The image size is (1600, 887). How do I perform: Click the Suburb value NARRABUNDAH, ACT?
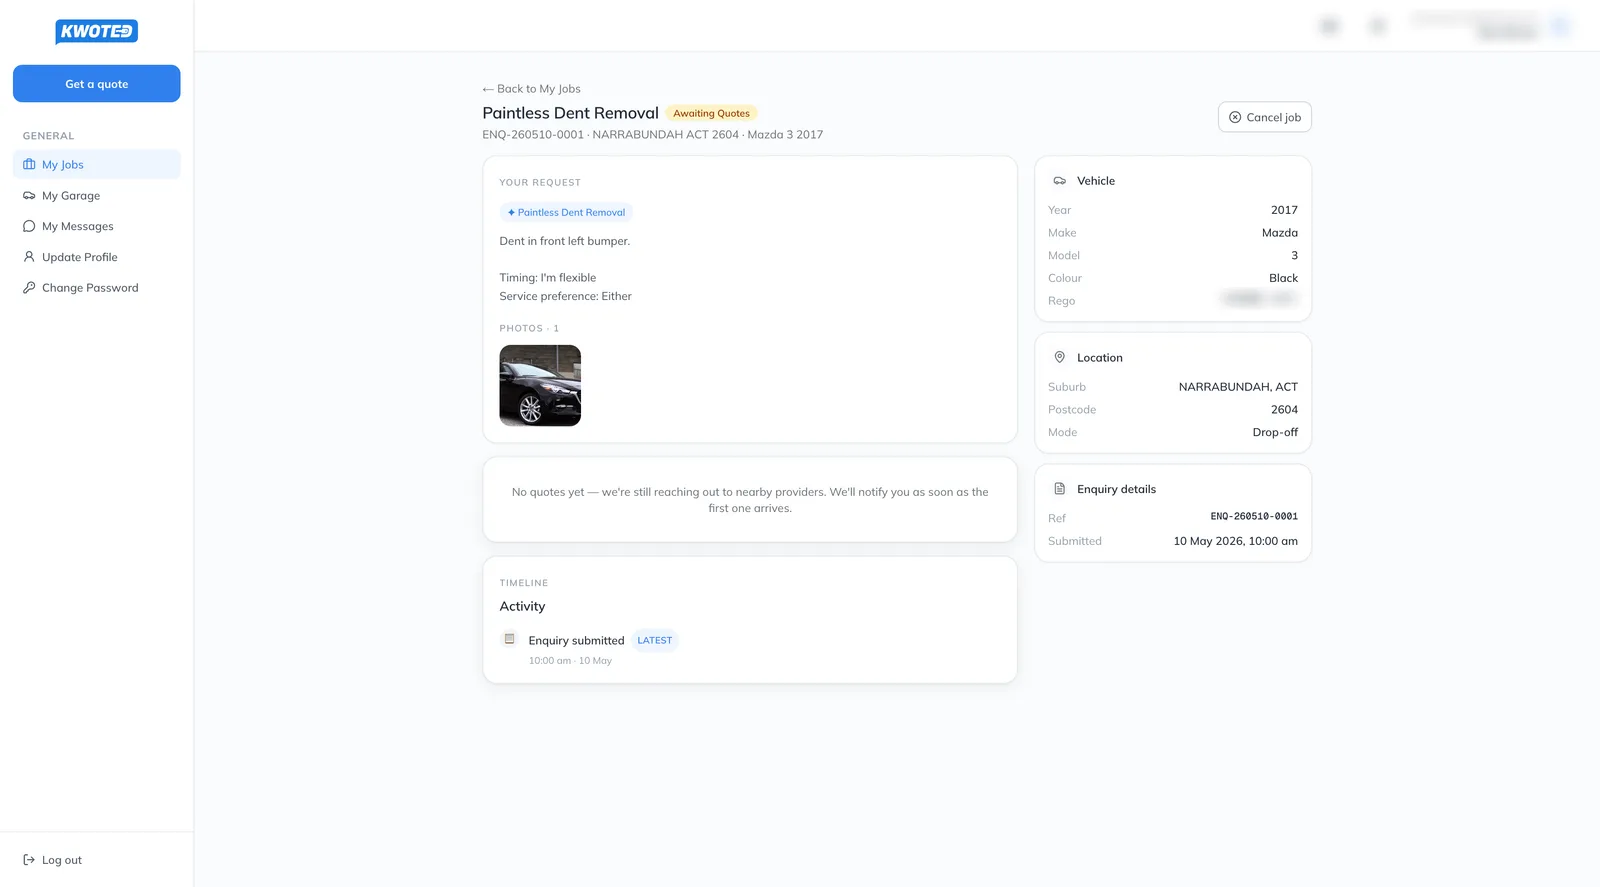point(1238,387)
